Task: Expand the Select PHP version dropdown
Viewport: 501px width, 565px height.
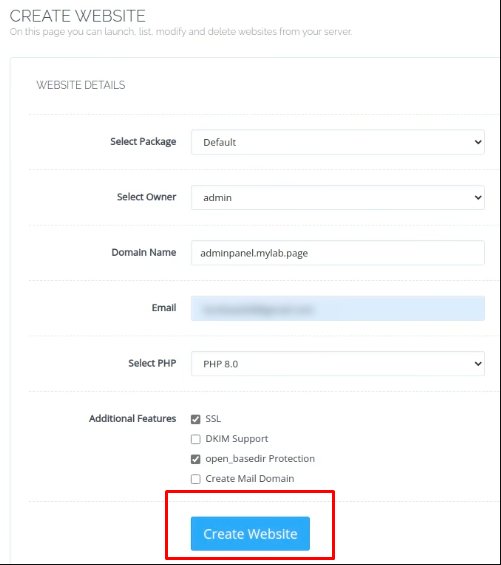Action: 338,364
